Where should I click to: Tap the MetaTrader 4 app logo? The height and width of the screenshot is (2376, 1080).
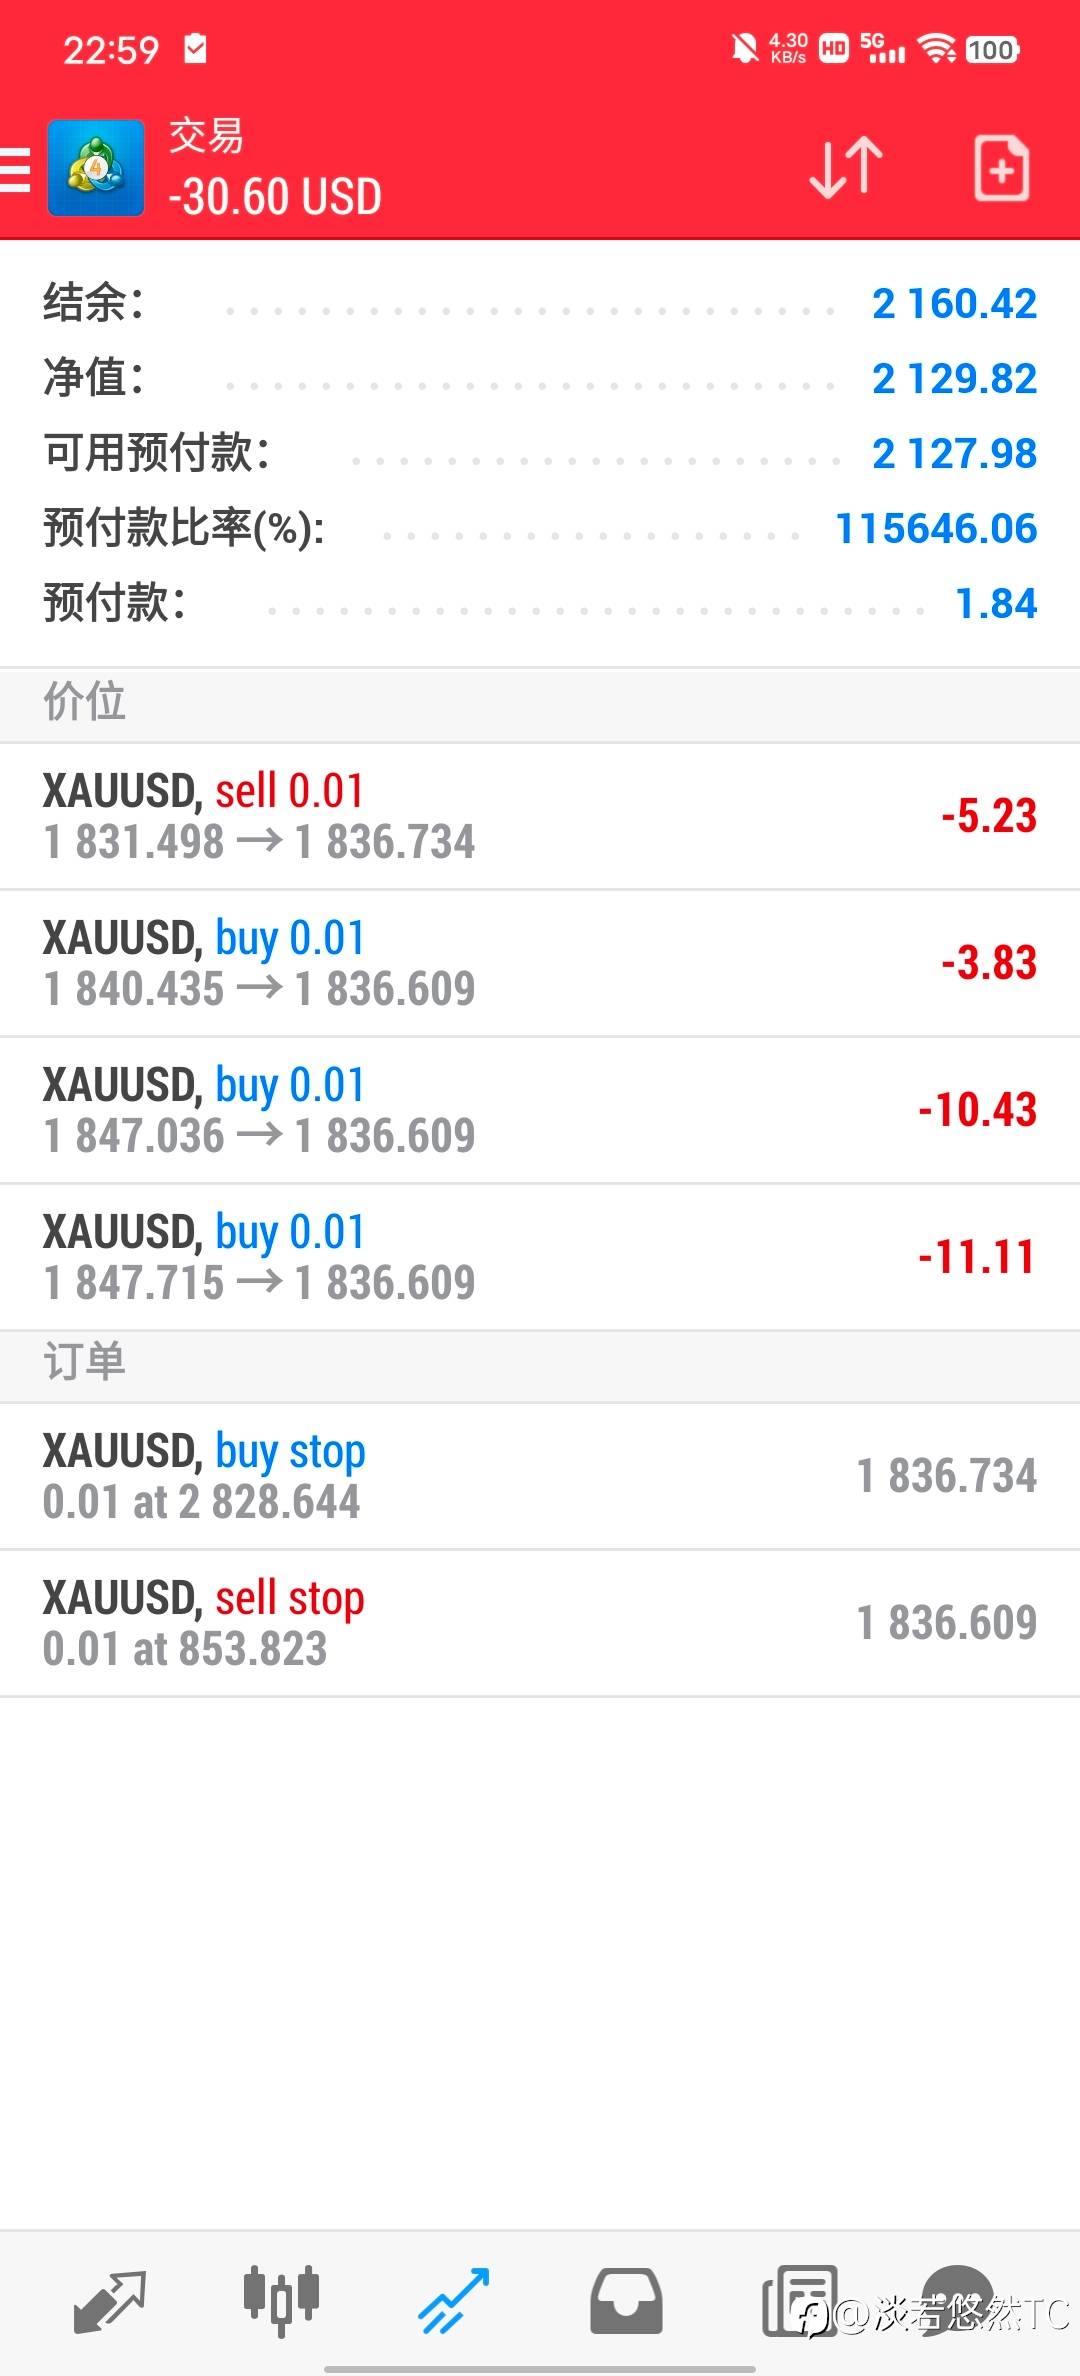pos(96,168)
